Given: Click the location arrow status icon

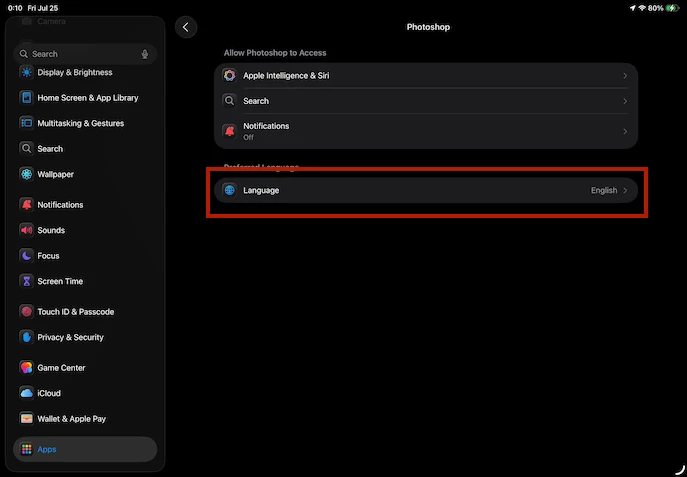Looking at the screenshot, I should coord(633,8).
